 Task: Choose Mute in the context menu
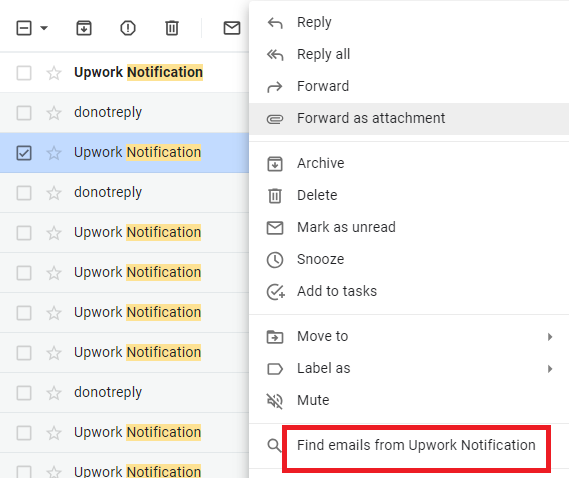click(x=409, y=400)
